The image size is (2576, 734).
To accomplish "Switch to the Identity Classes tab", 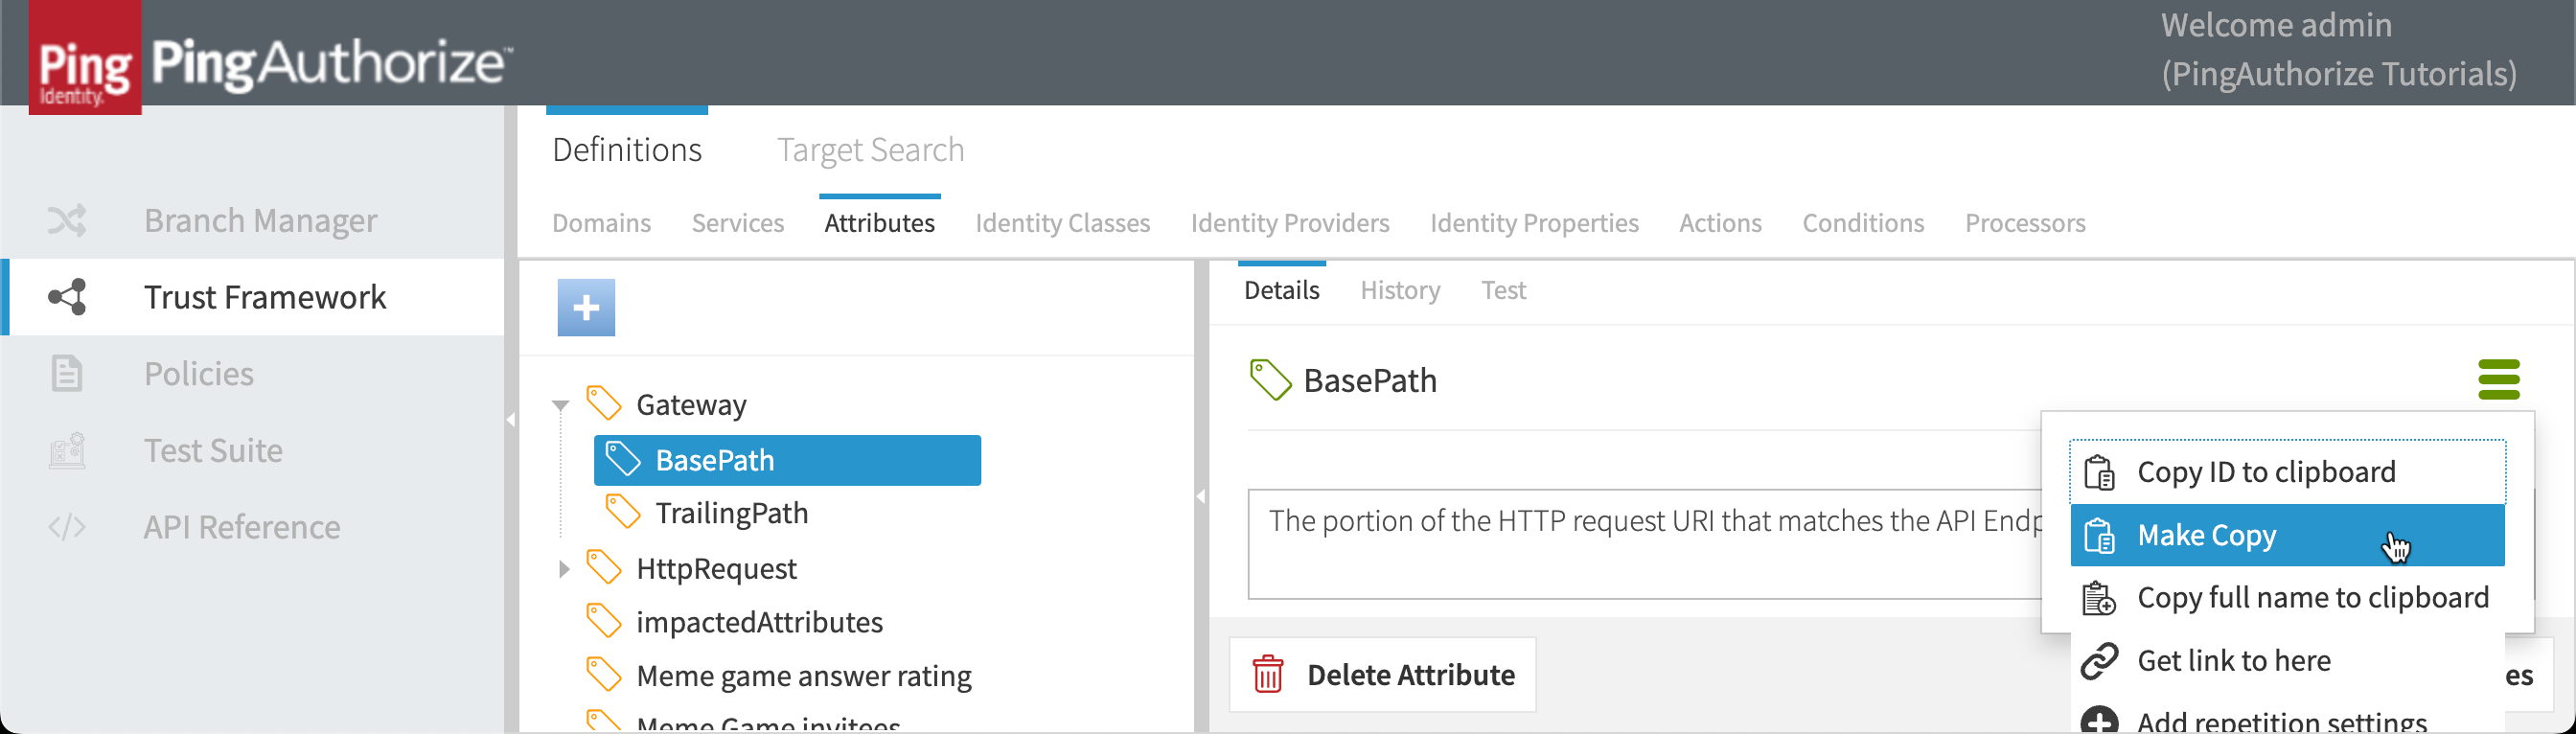I will click(x=1062, y=223).
